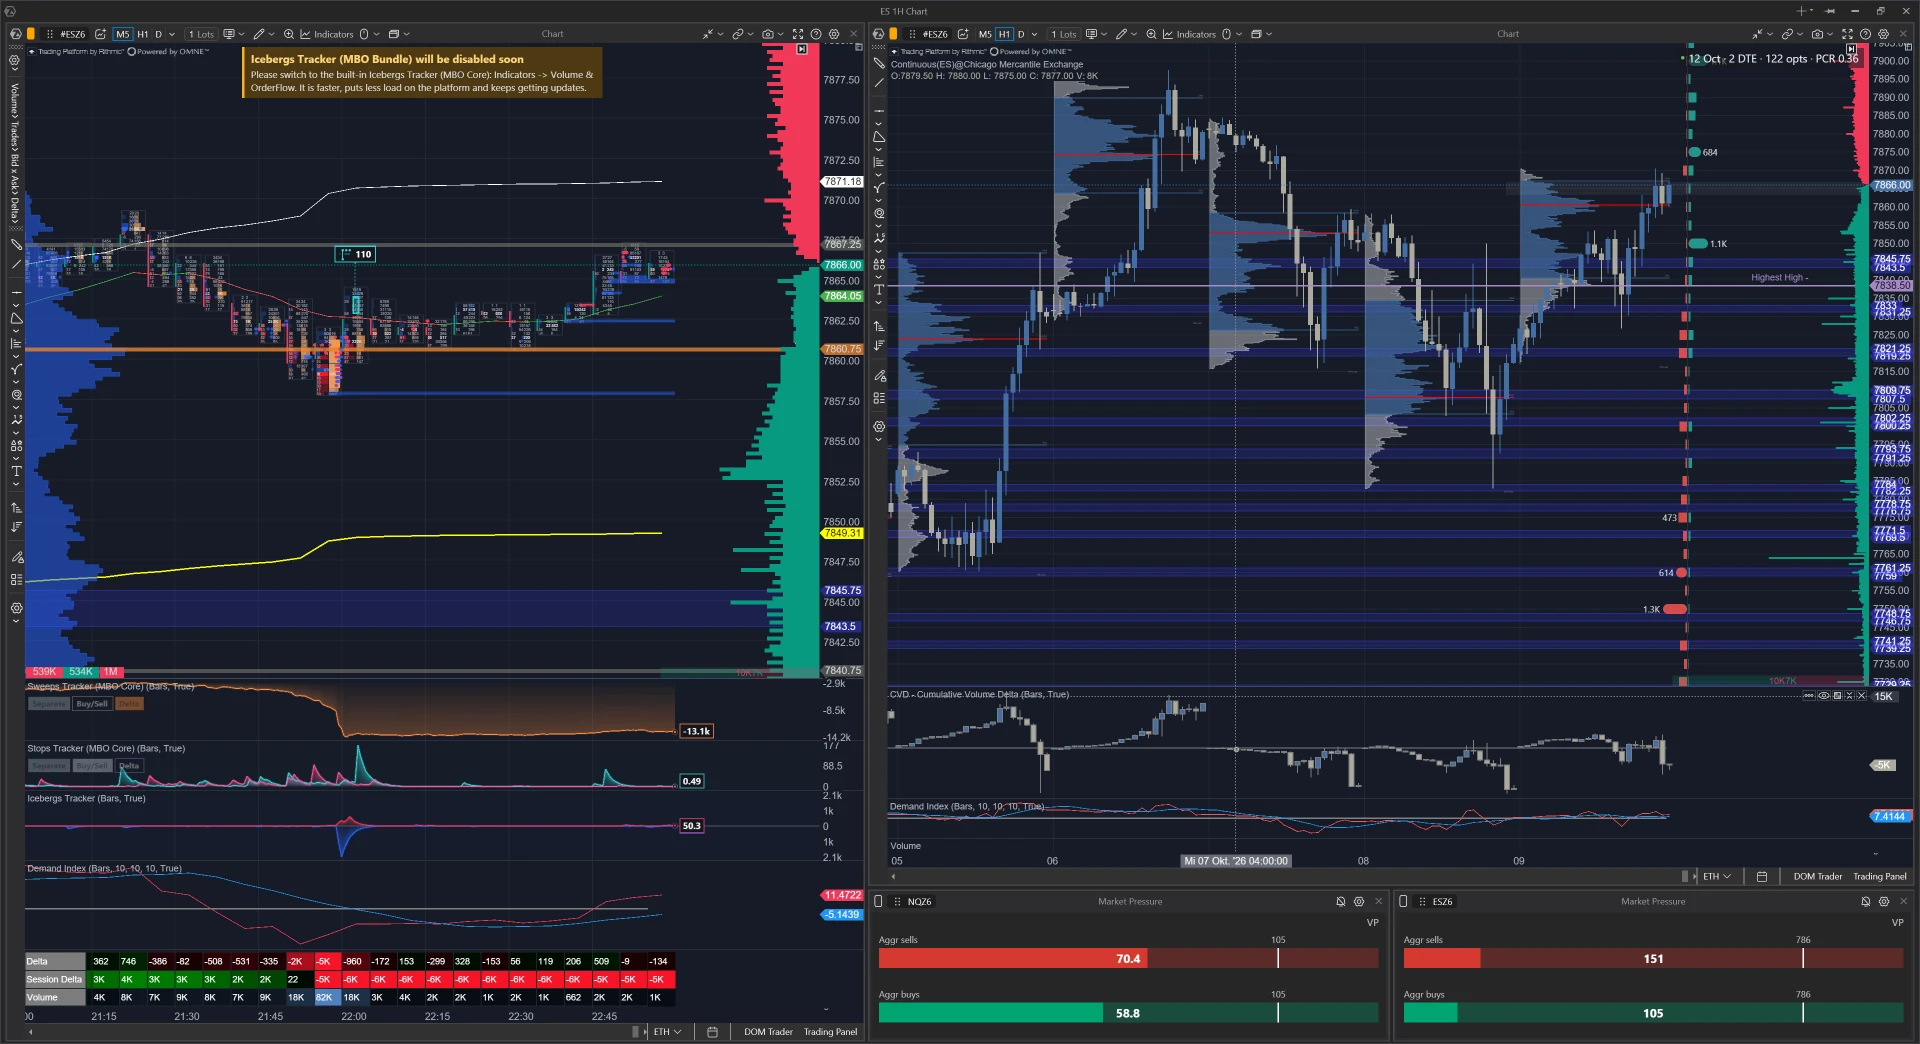The image size is (1920, 1044).
Task: Switch left chart to H1 timeframe
Action: 142,34
